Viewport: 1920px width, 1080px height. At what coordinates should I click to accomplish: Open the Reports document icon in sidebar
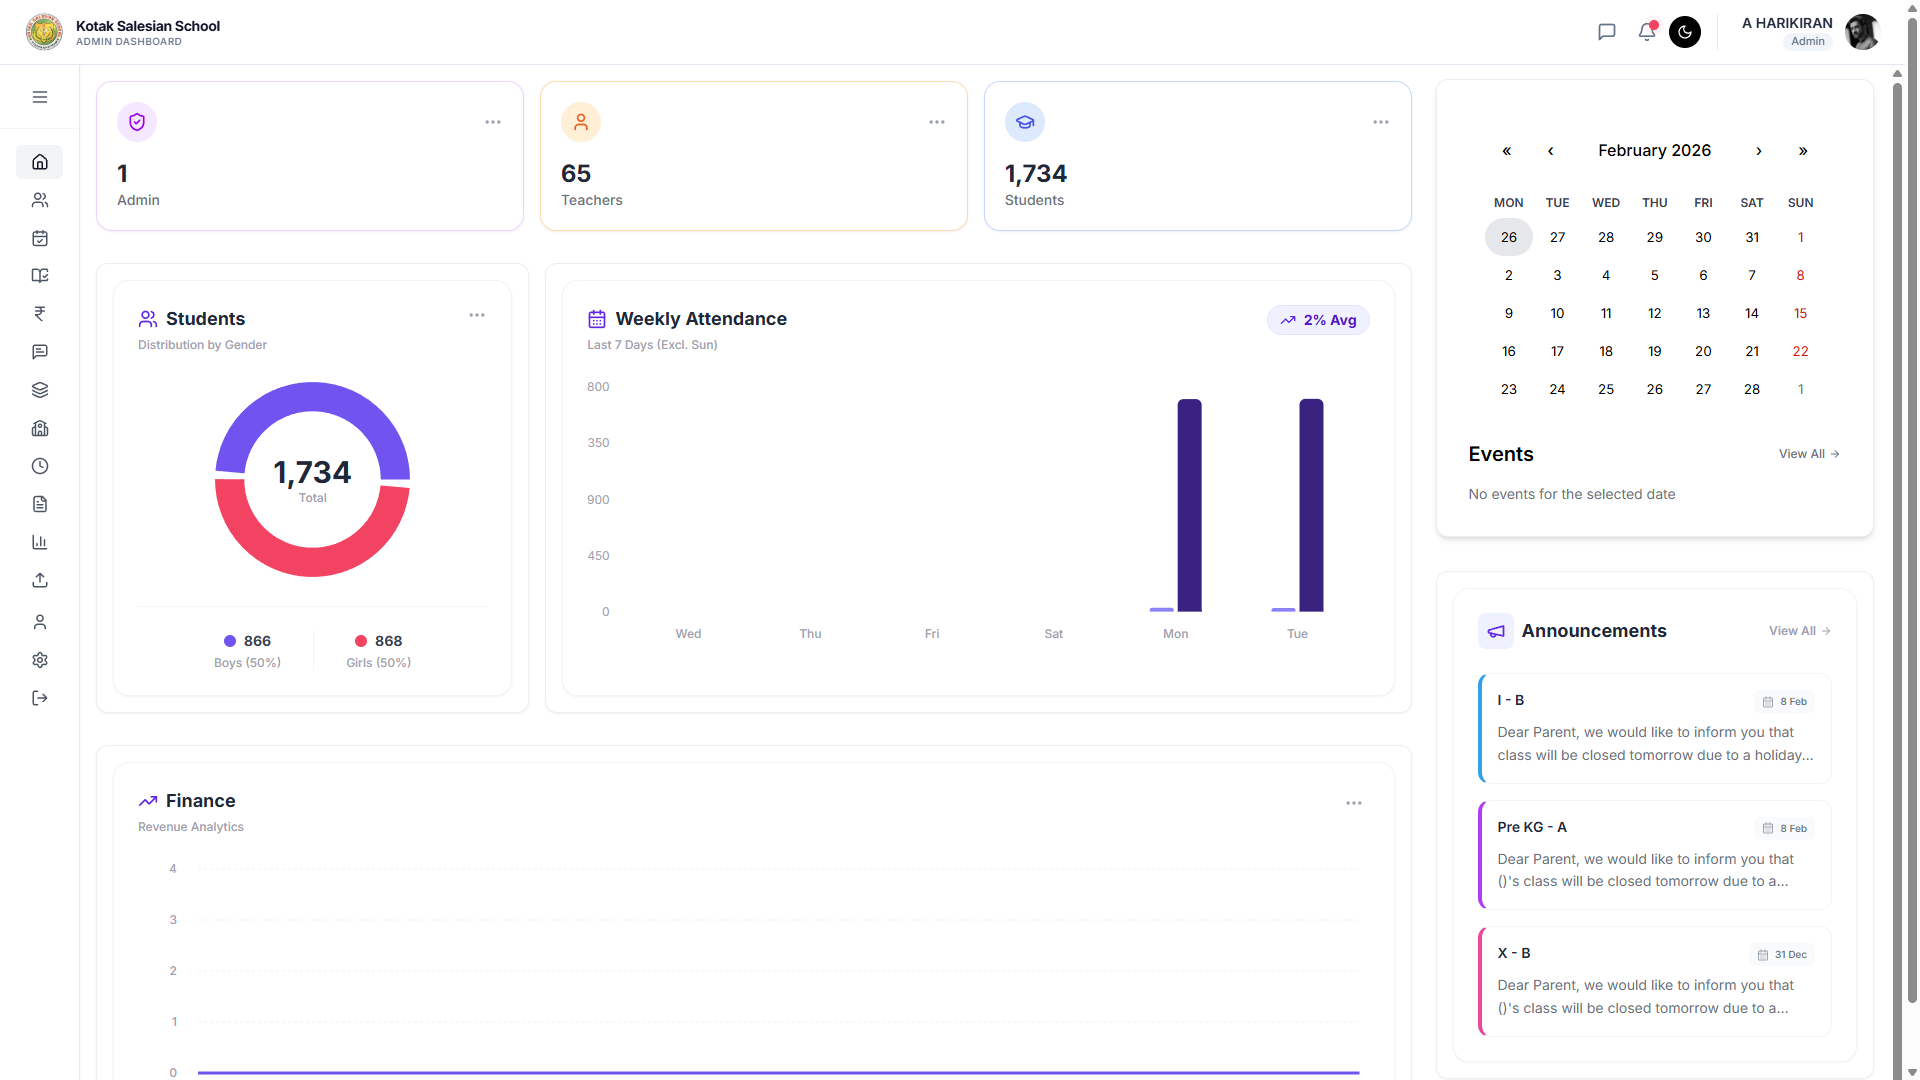point(40,504)
